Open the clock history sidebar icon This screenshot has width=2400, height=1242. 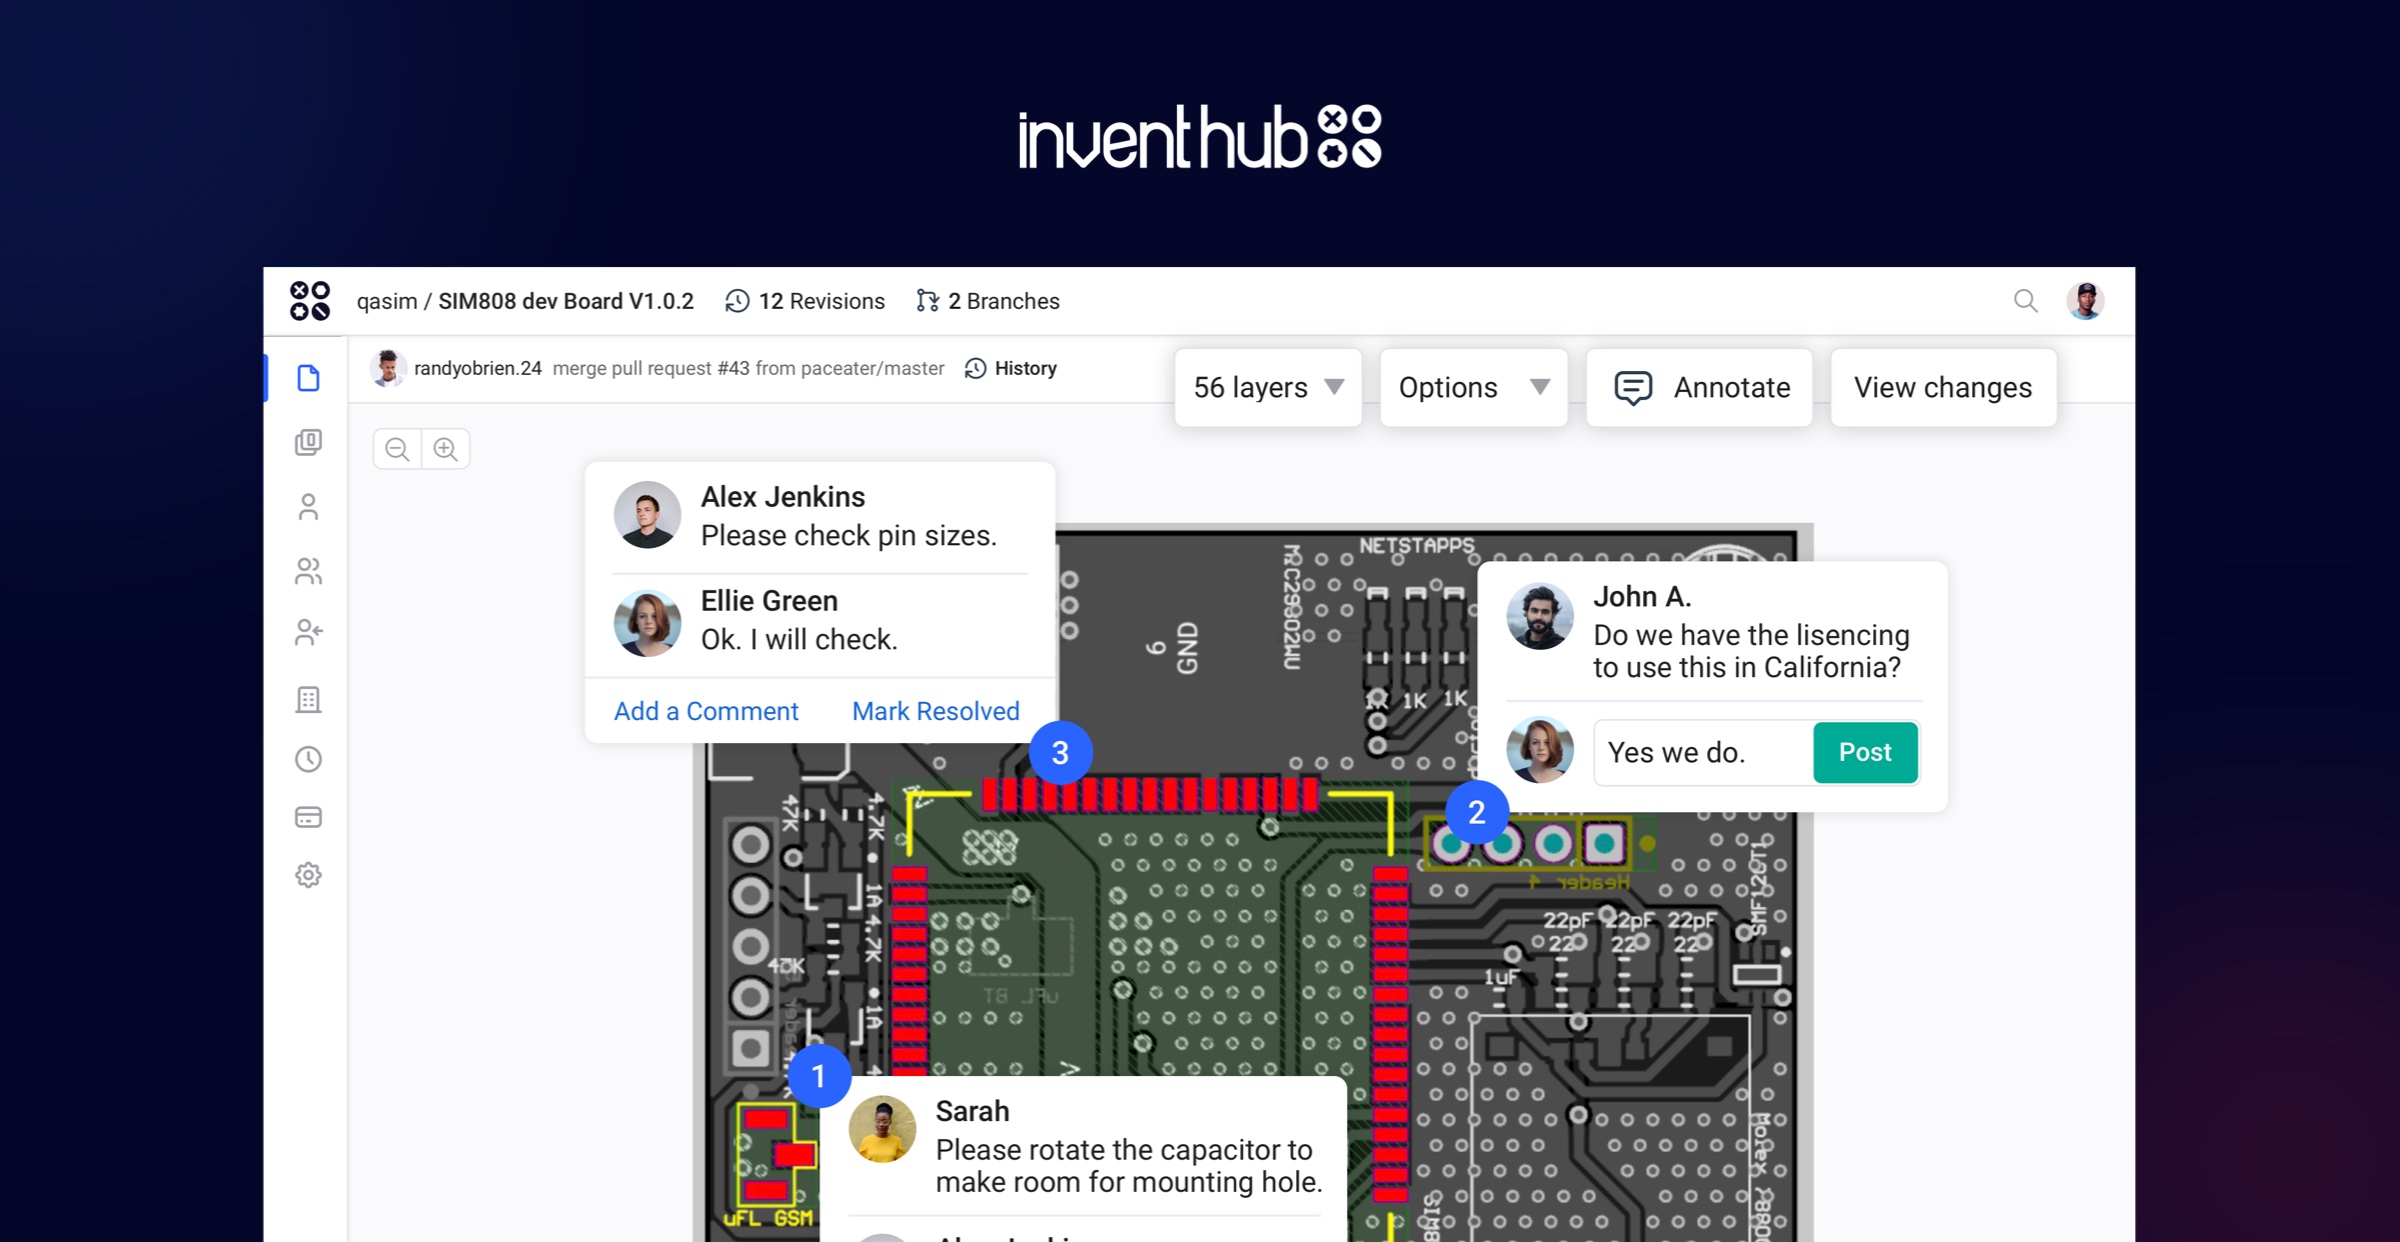[308, 760]
